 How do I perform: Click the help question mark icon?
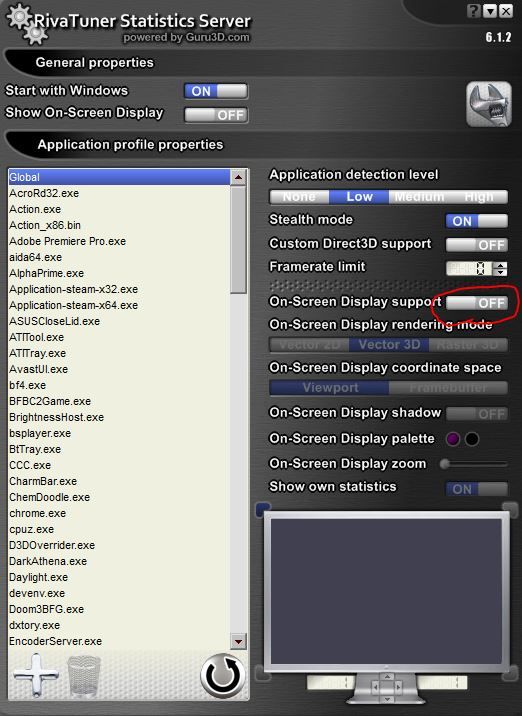474,11
